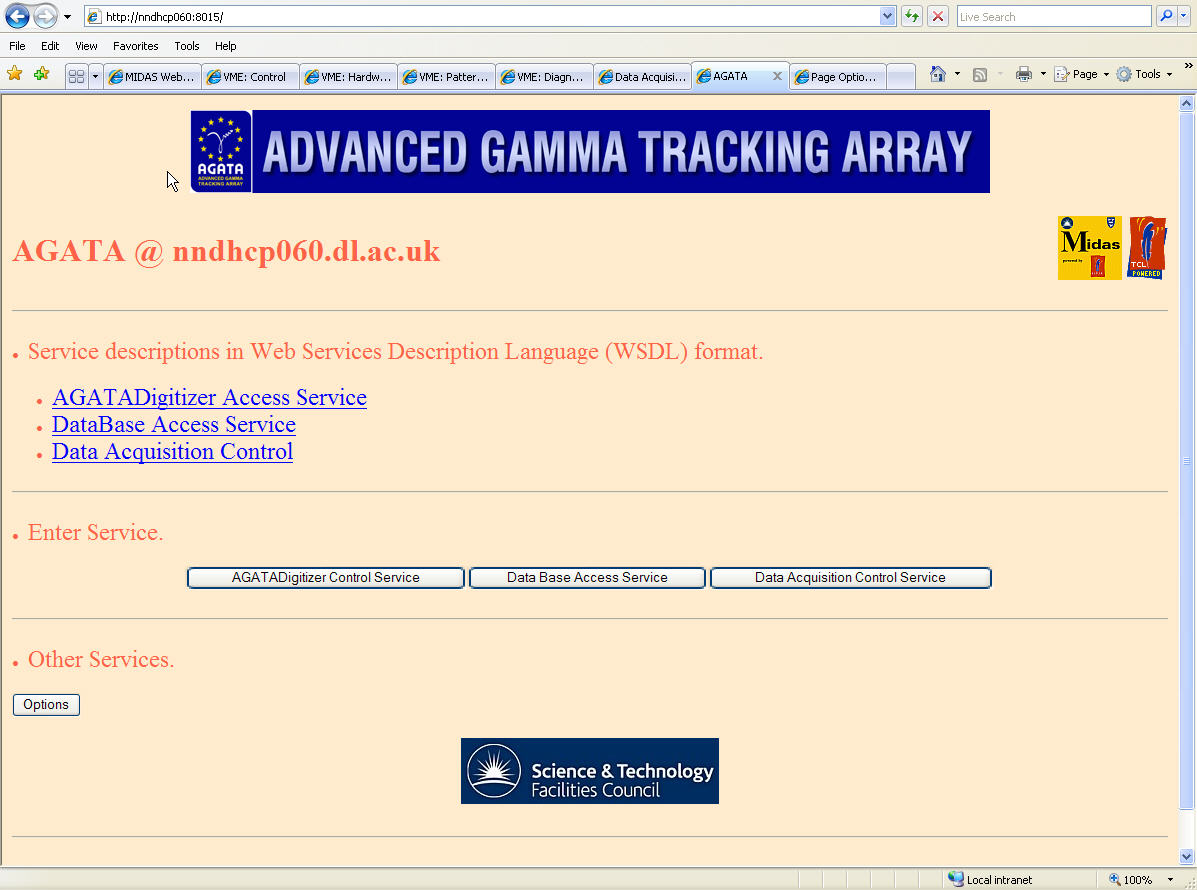Switch to the VME: Patter... tab
The image size is (1197, 890).
tap(447, 76)
